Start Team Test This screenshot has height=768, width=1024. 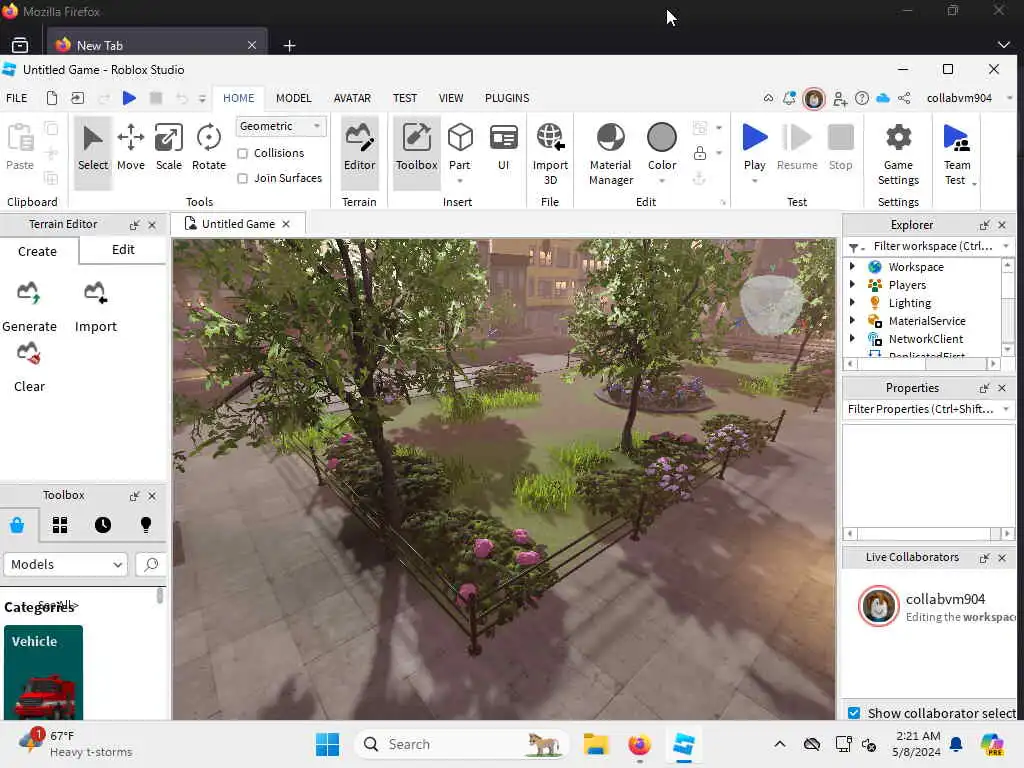point(957,154)
